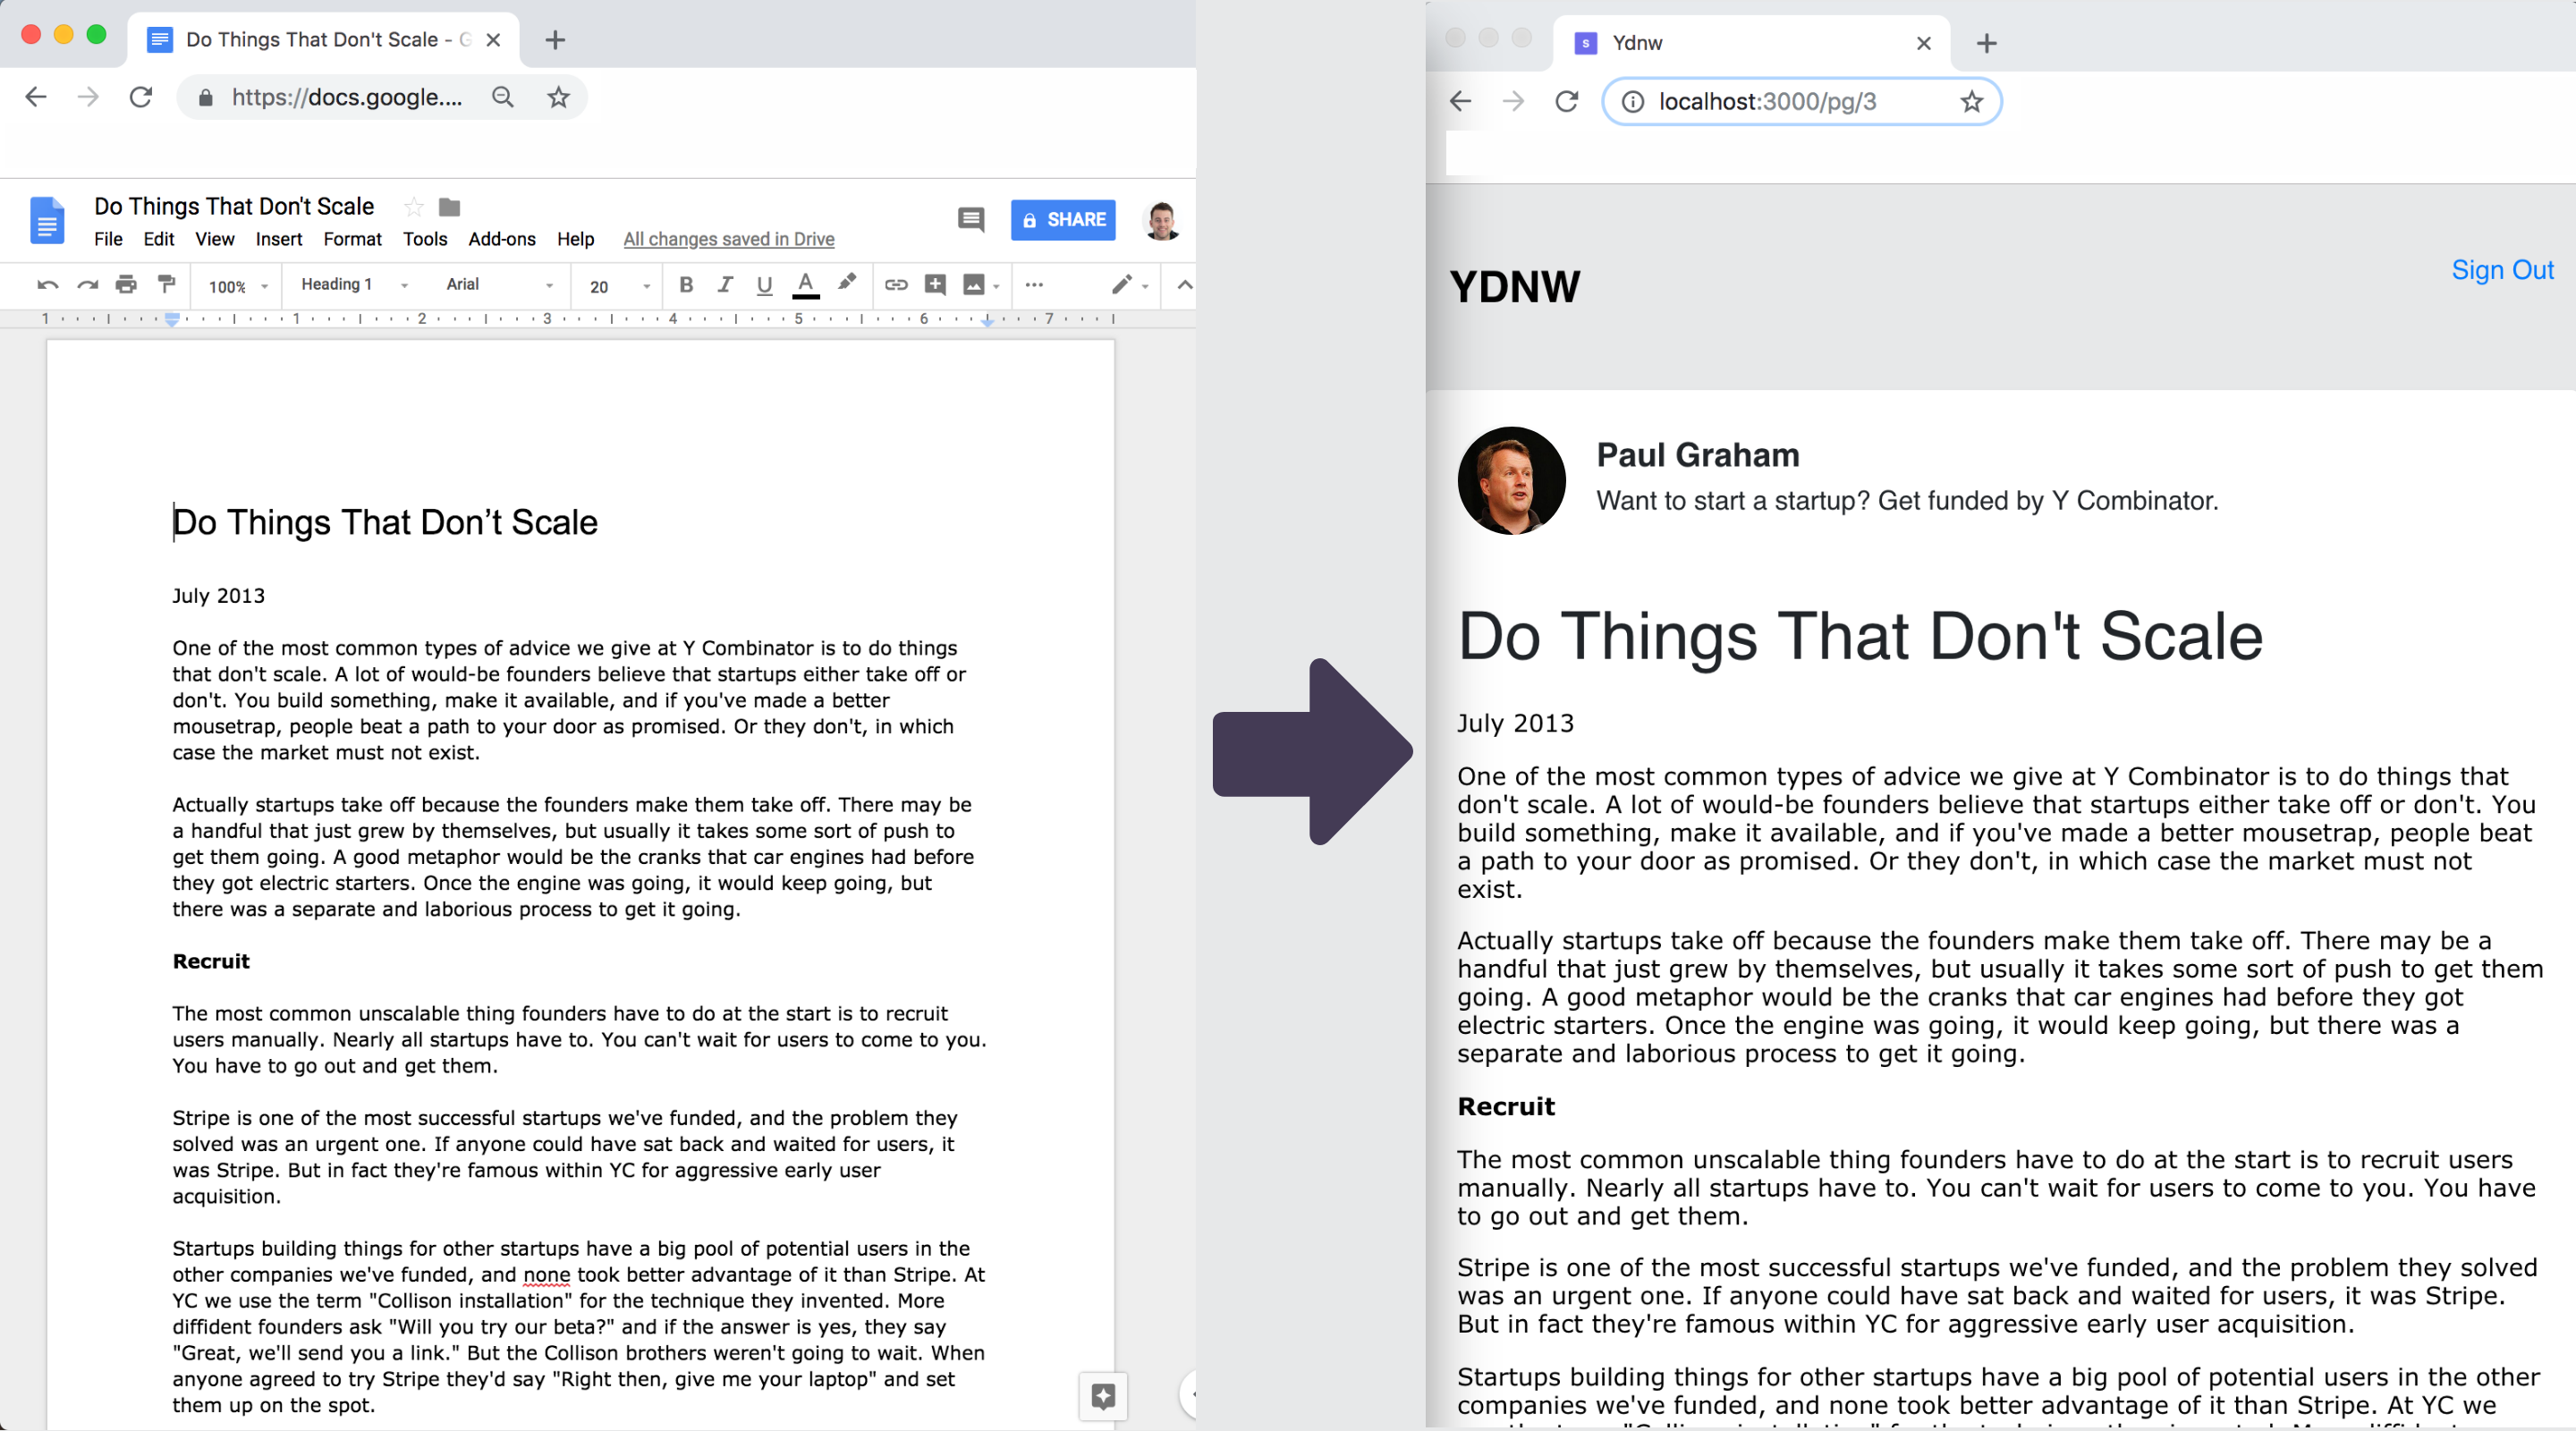
Task: Click the insert image icon
Action: click(973, 285)
